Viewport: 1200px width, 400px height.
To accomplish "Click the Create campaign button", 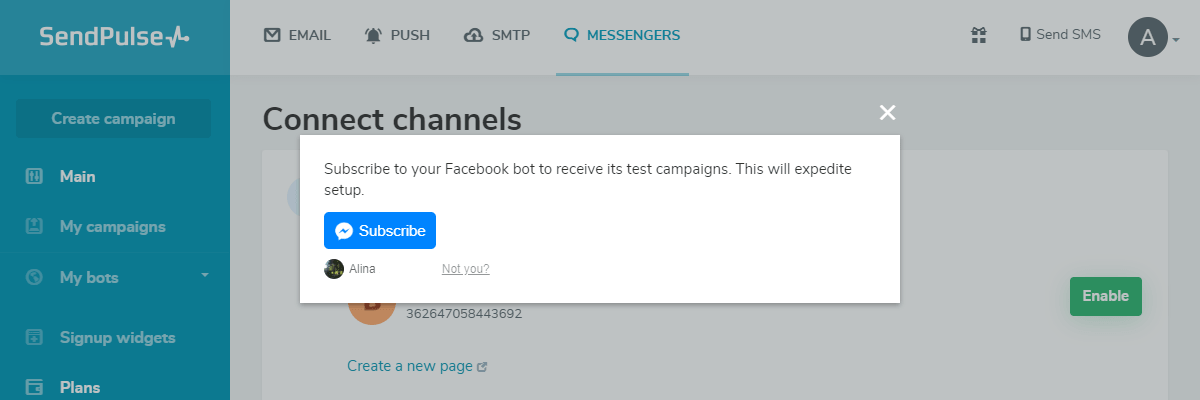I will click(113, 119).
